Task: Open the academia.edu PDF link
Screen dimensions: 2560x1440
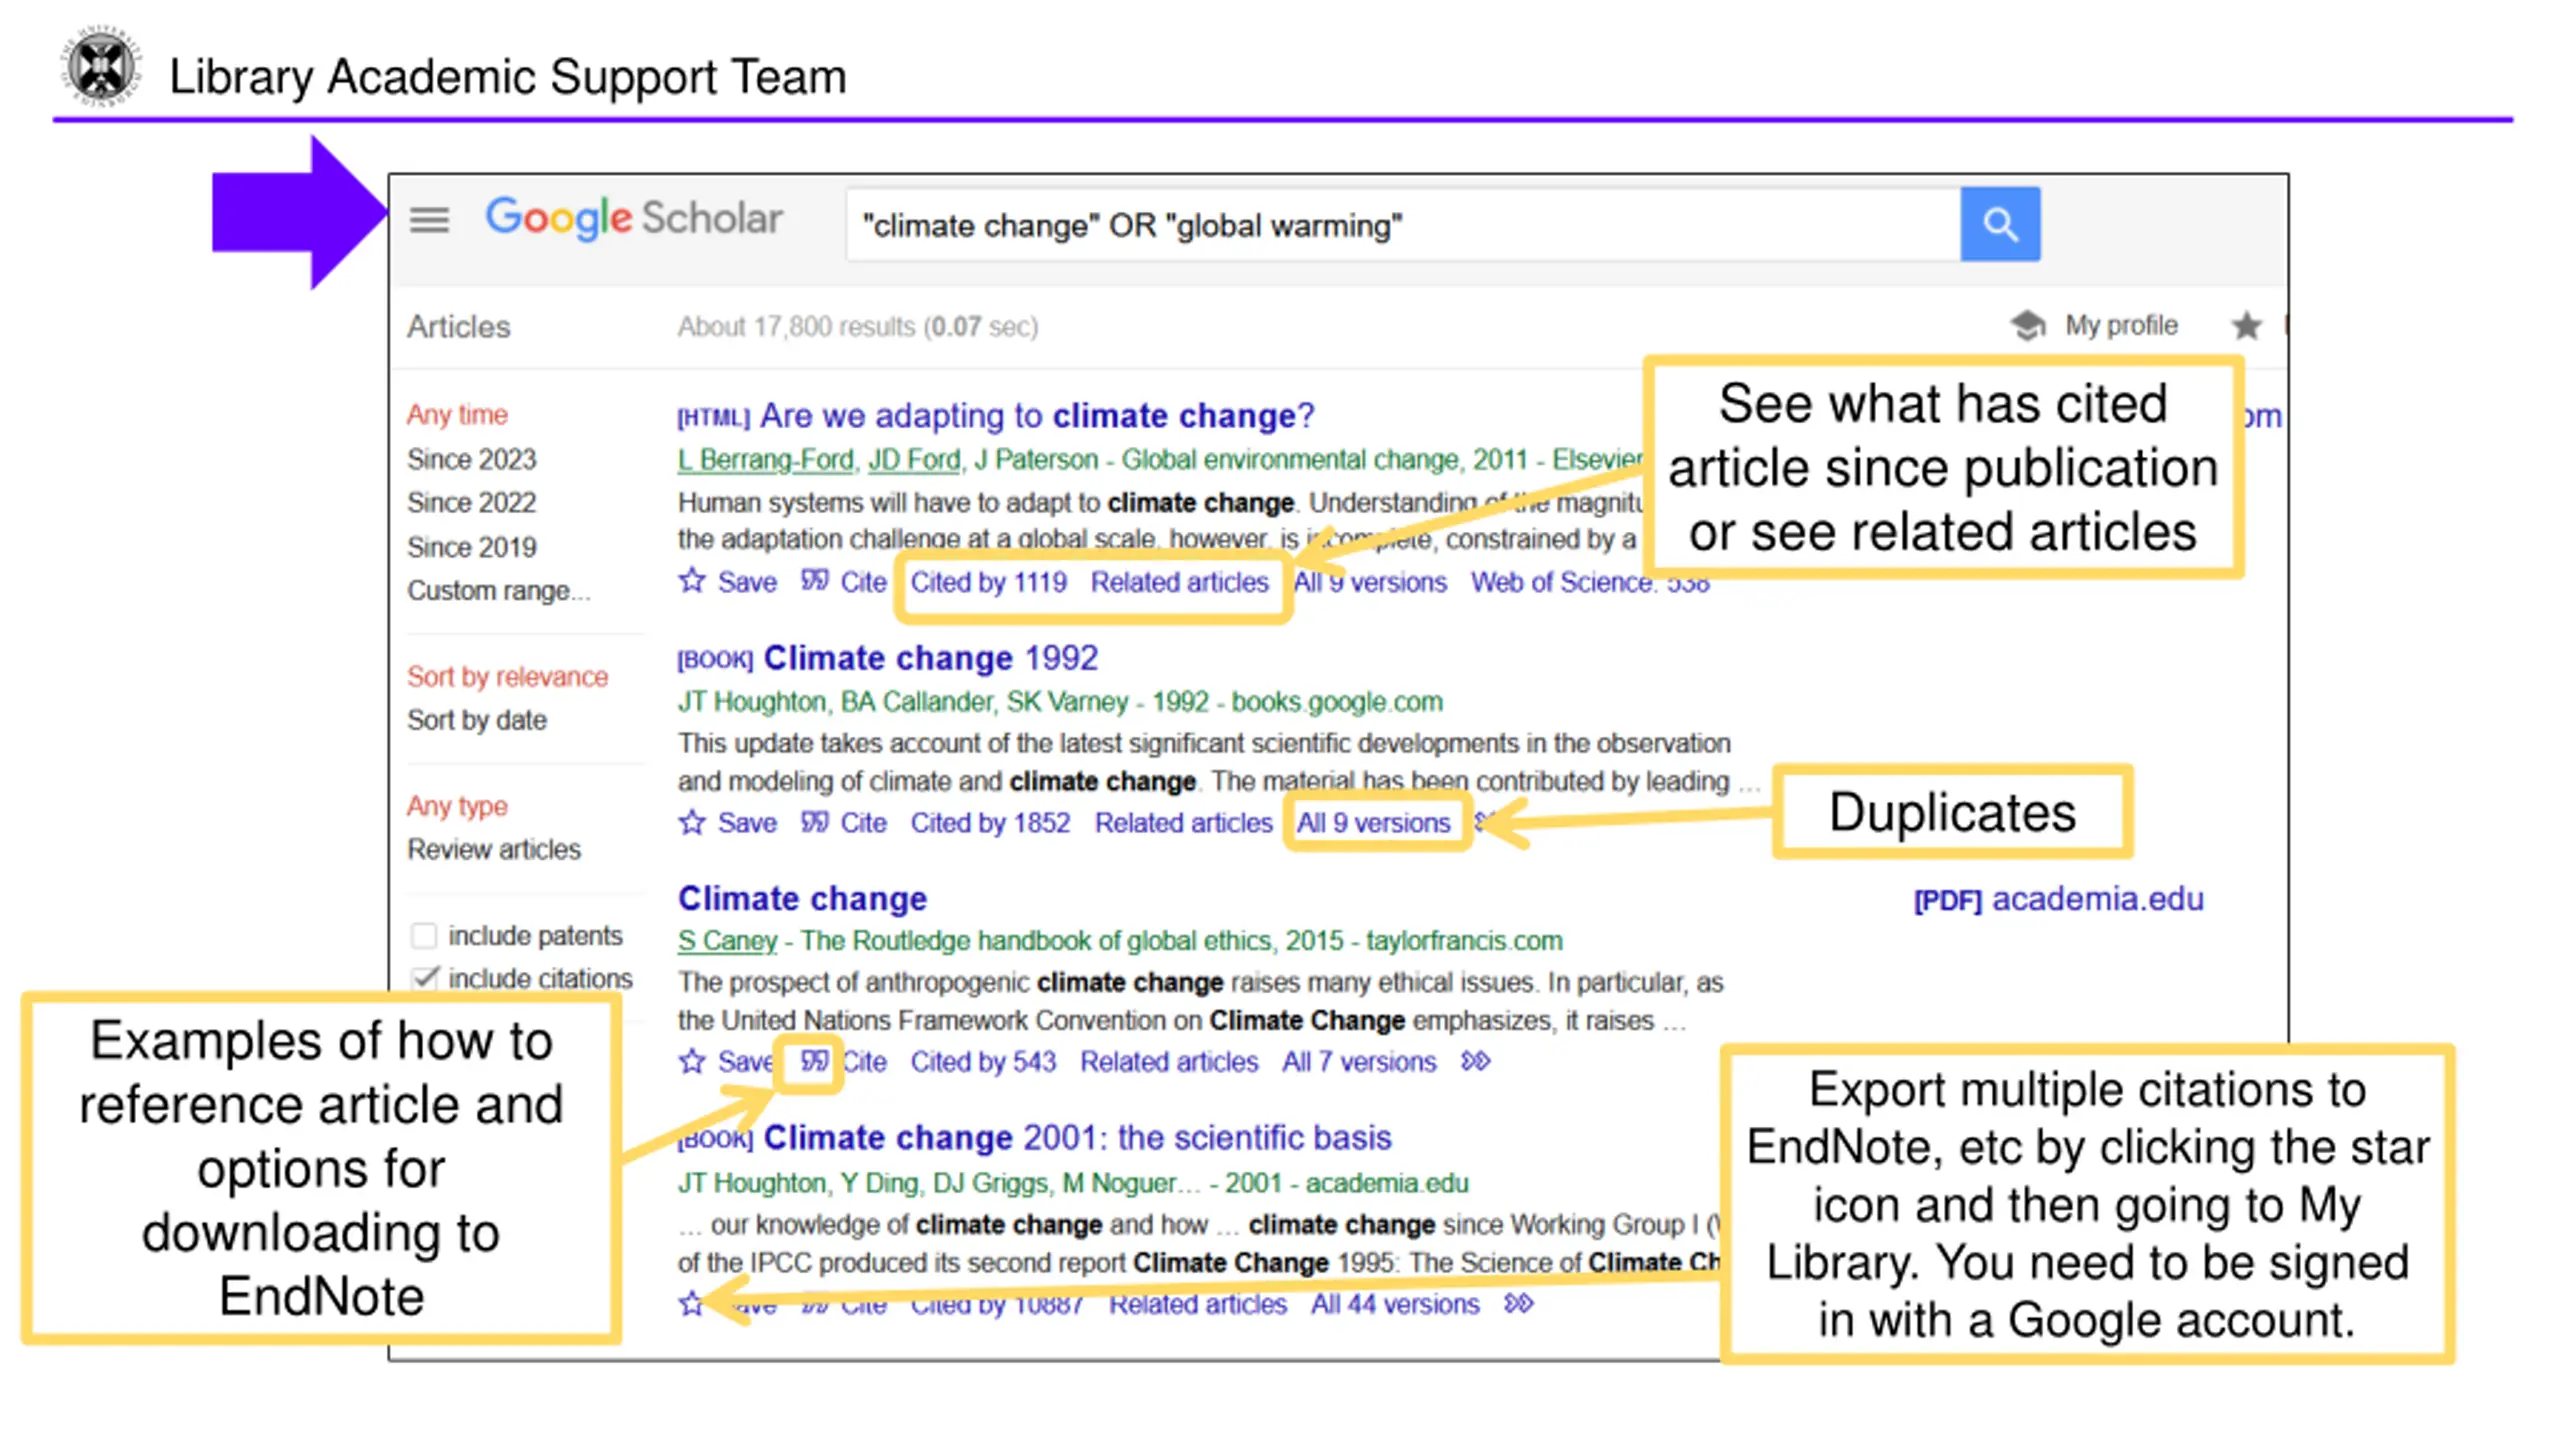Action: [x=2058, y=899]
